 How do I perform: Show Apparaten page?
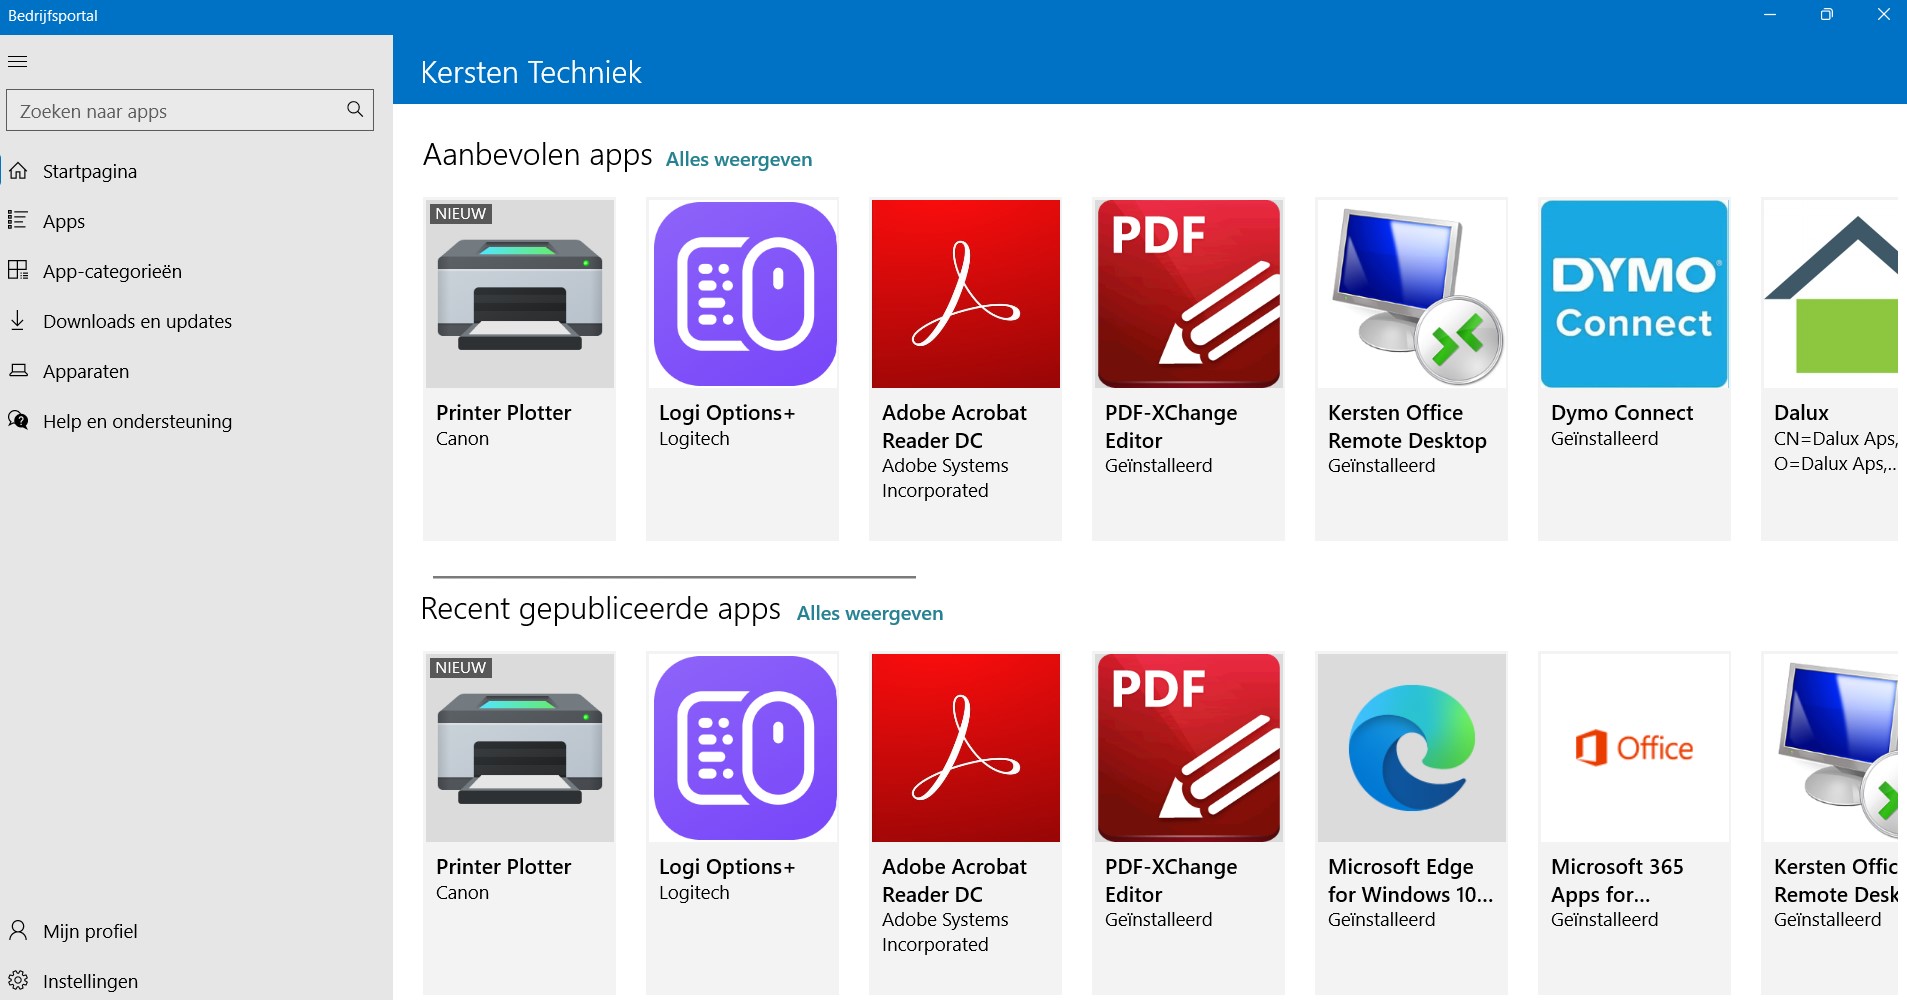point(86,372)
